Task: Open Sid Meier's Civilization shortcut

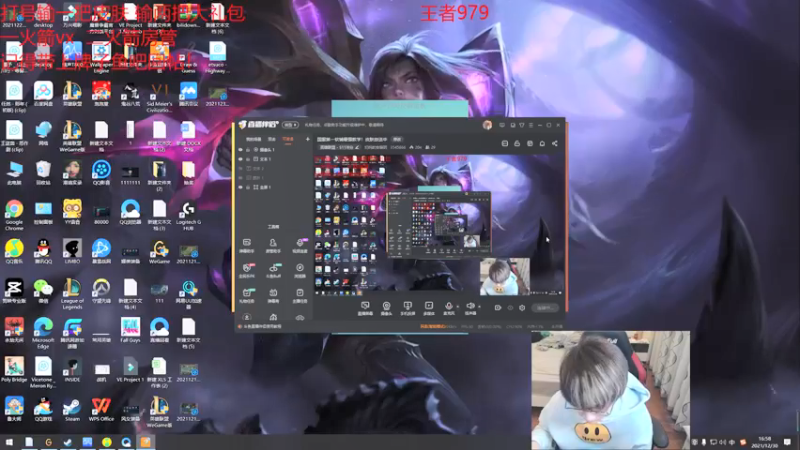Action: pos(159,97)
